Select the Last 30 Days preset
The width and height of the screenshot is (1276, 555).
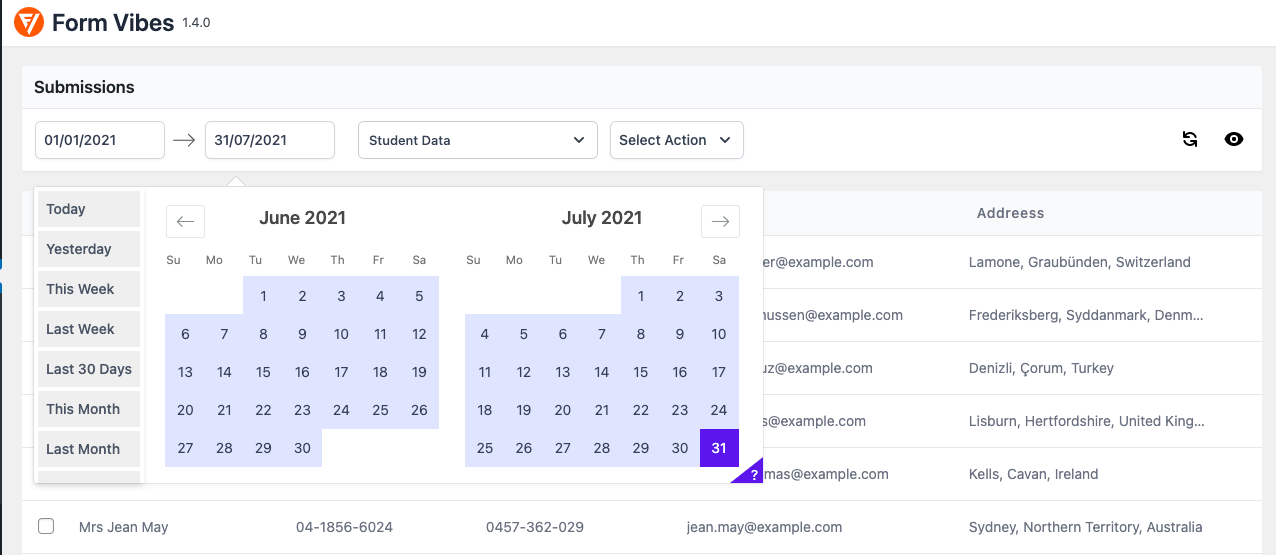tap(88, 369)
